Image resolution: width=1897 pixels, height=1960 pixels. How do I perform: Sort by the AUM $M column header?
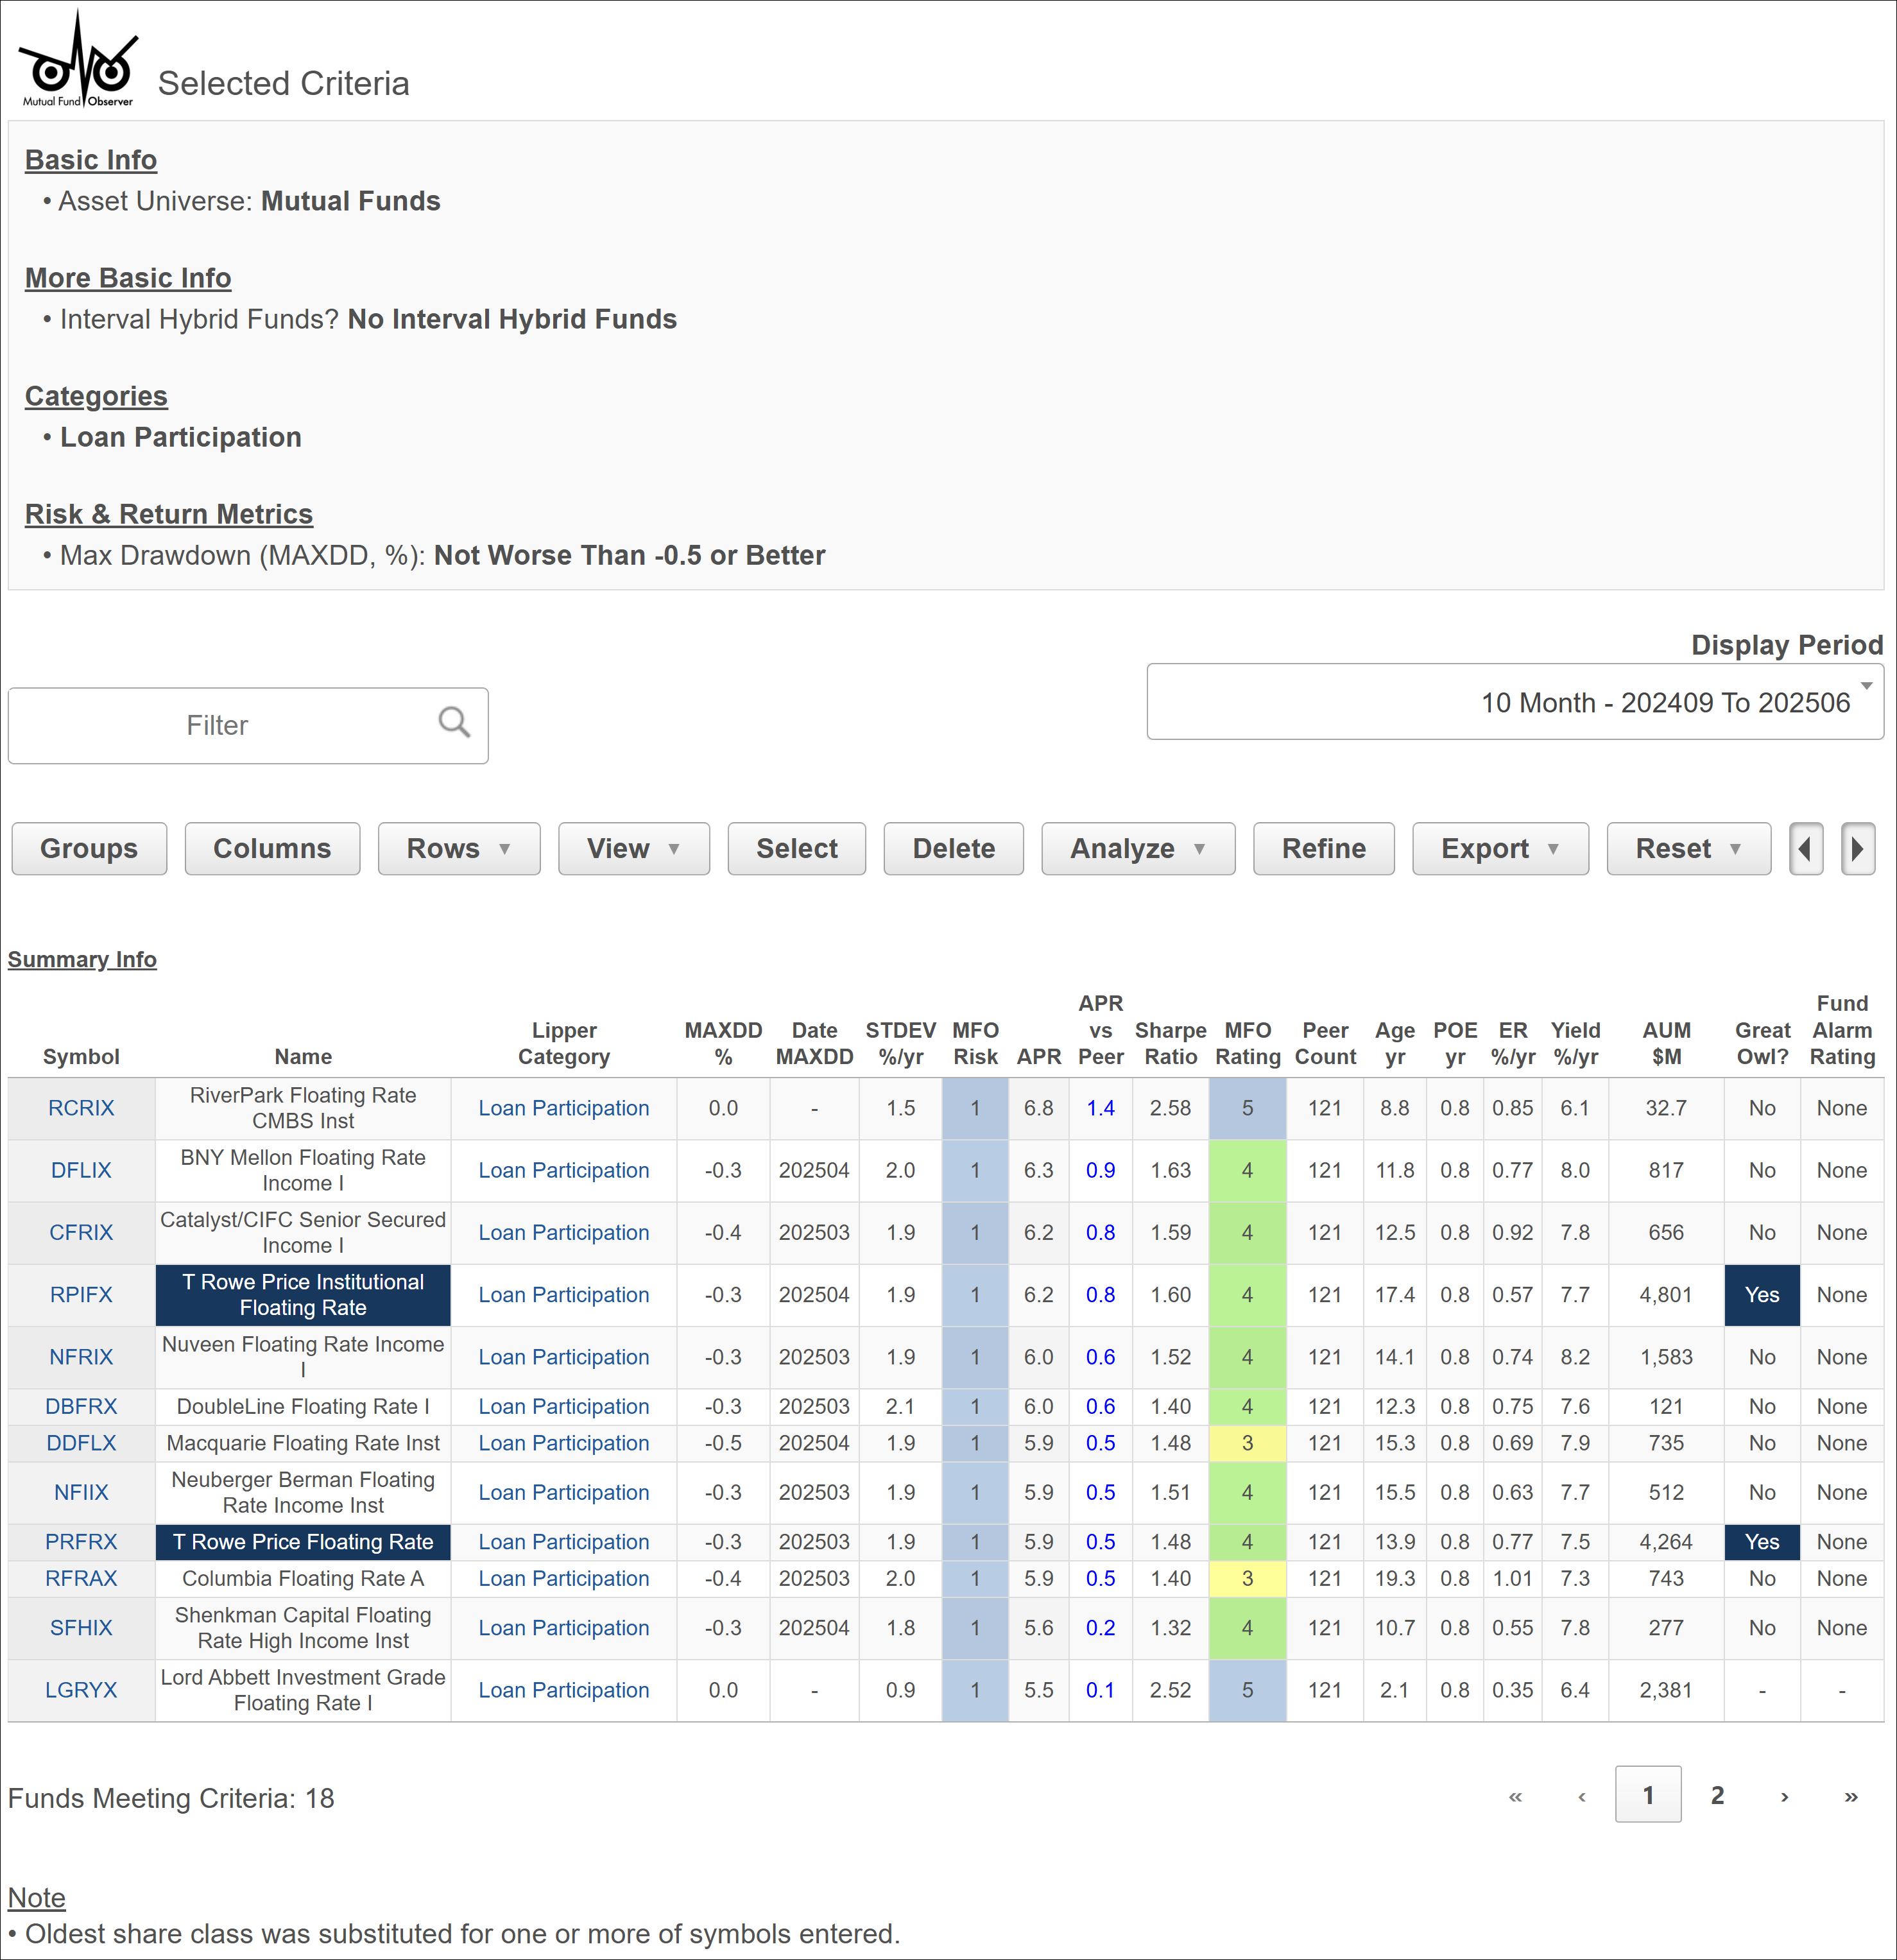(x=1666, y=1044)
